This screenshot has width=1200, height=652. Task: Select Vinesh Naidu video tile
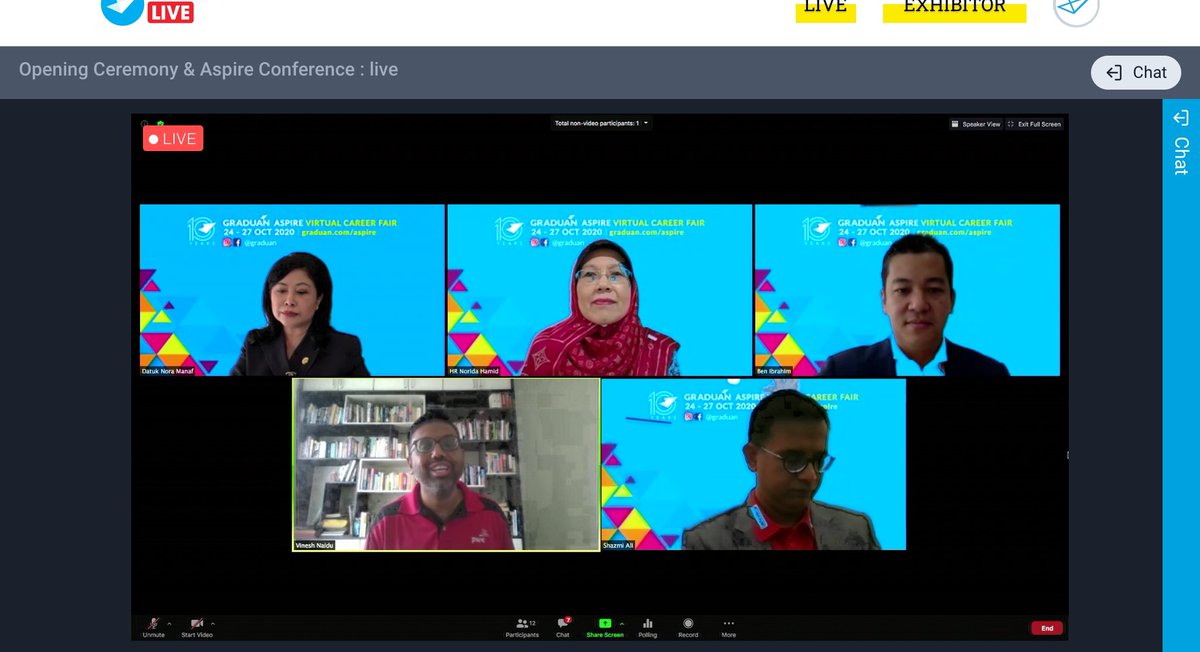(446, 464)
